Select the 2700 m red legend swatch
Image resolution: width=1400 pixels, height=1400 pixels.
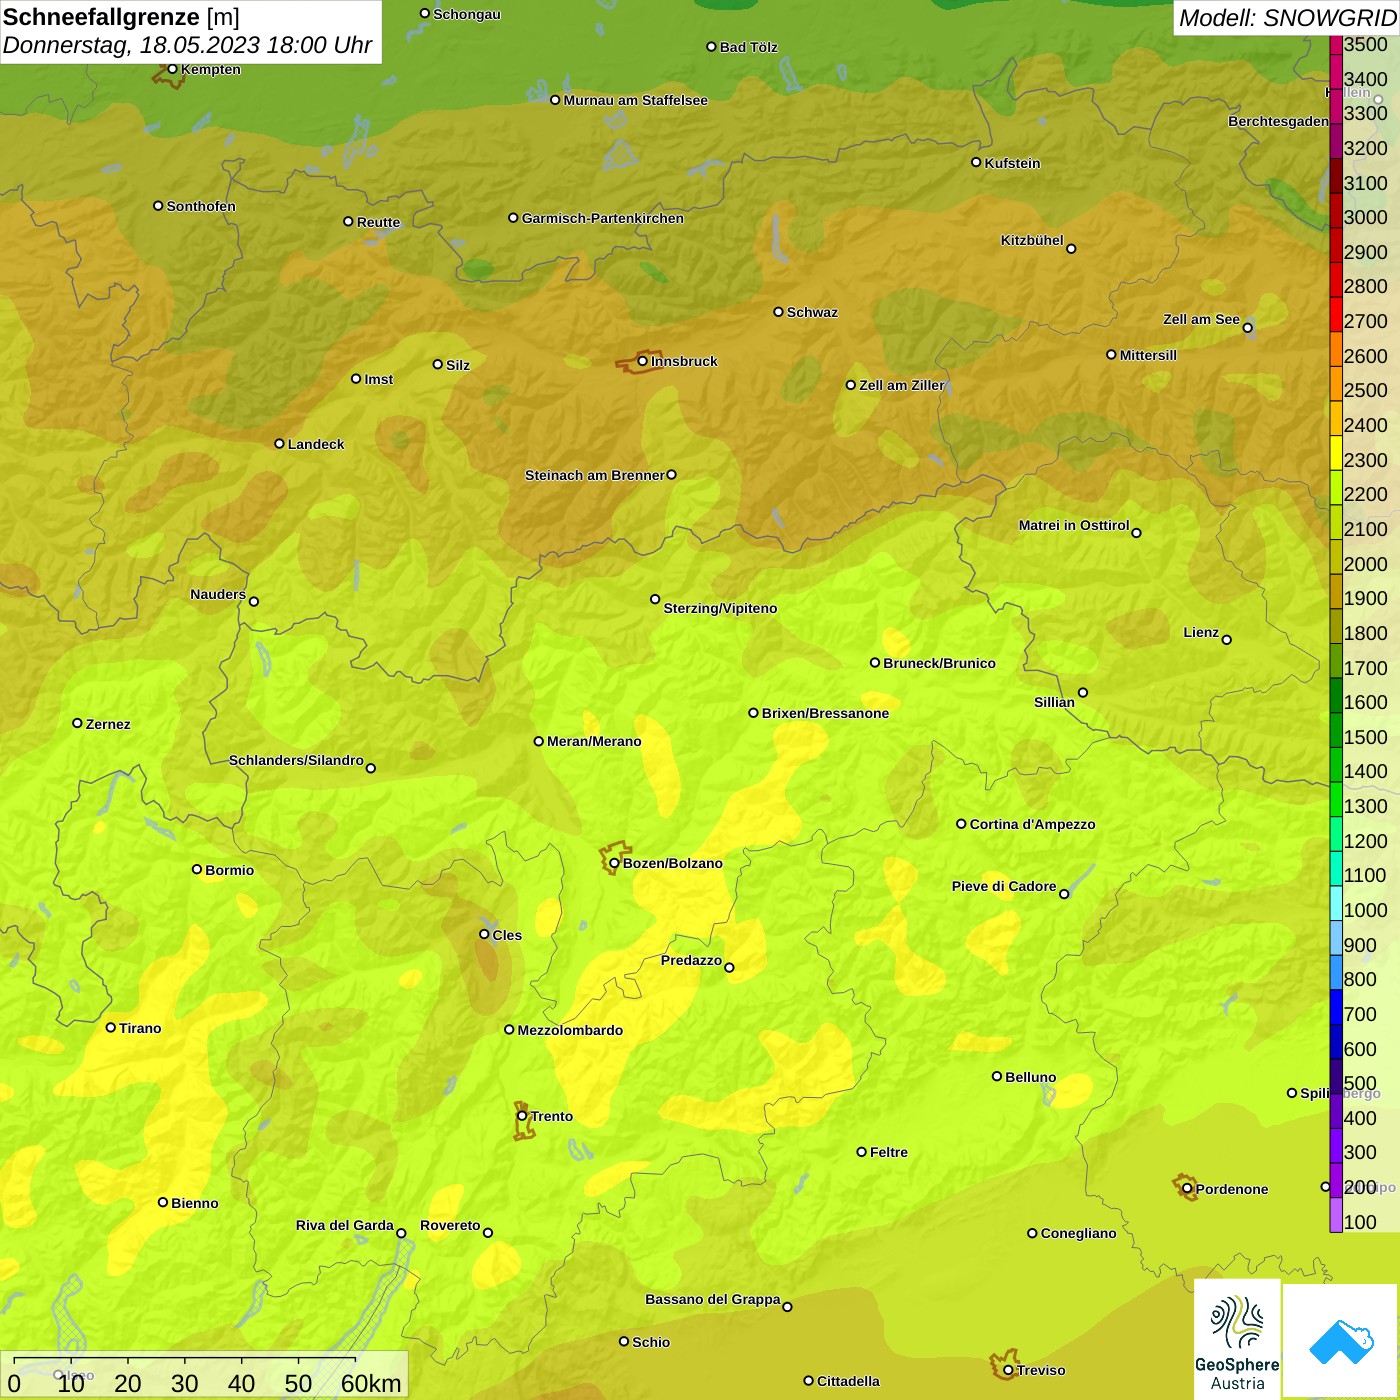point(1336,314)
